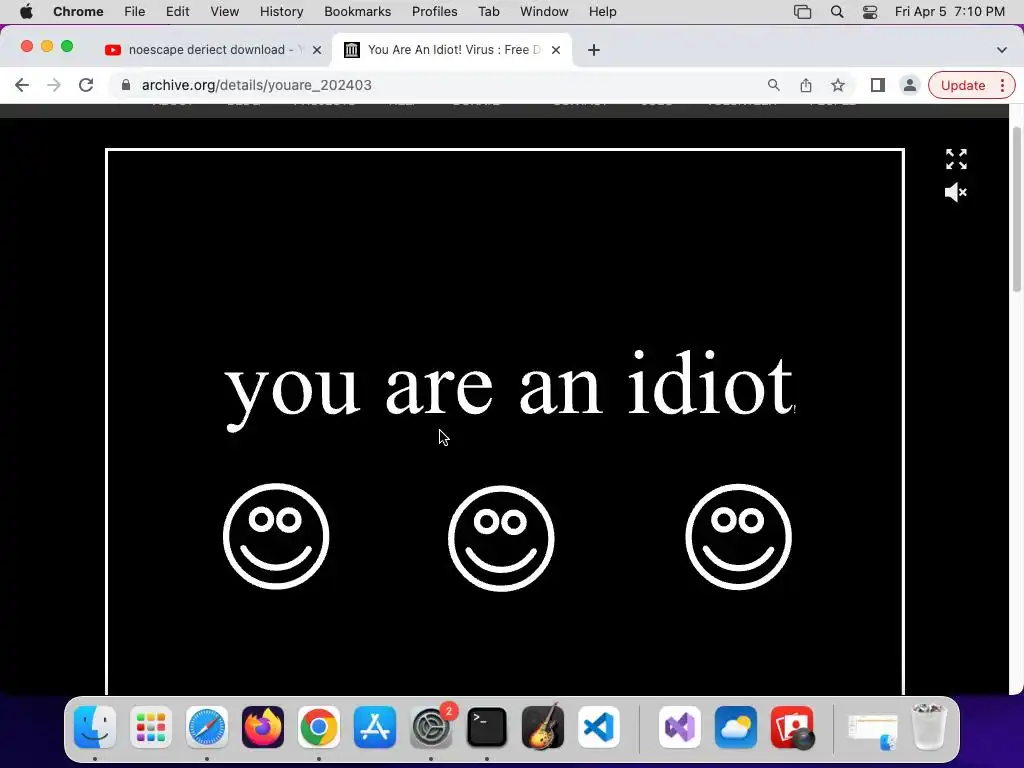
Task: Click the middle smiley face
Action: coord(501,538)
